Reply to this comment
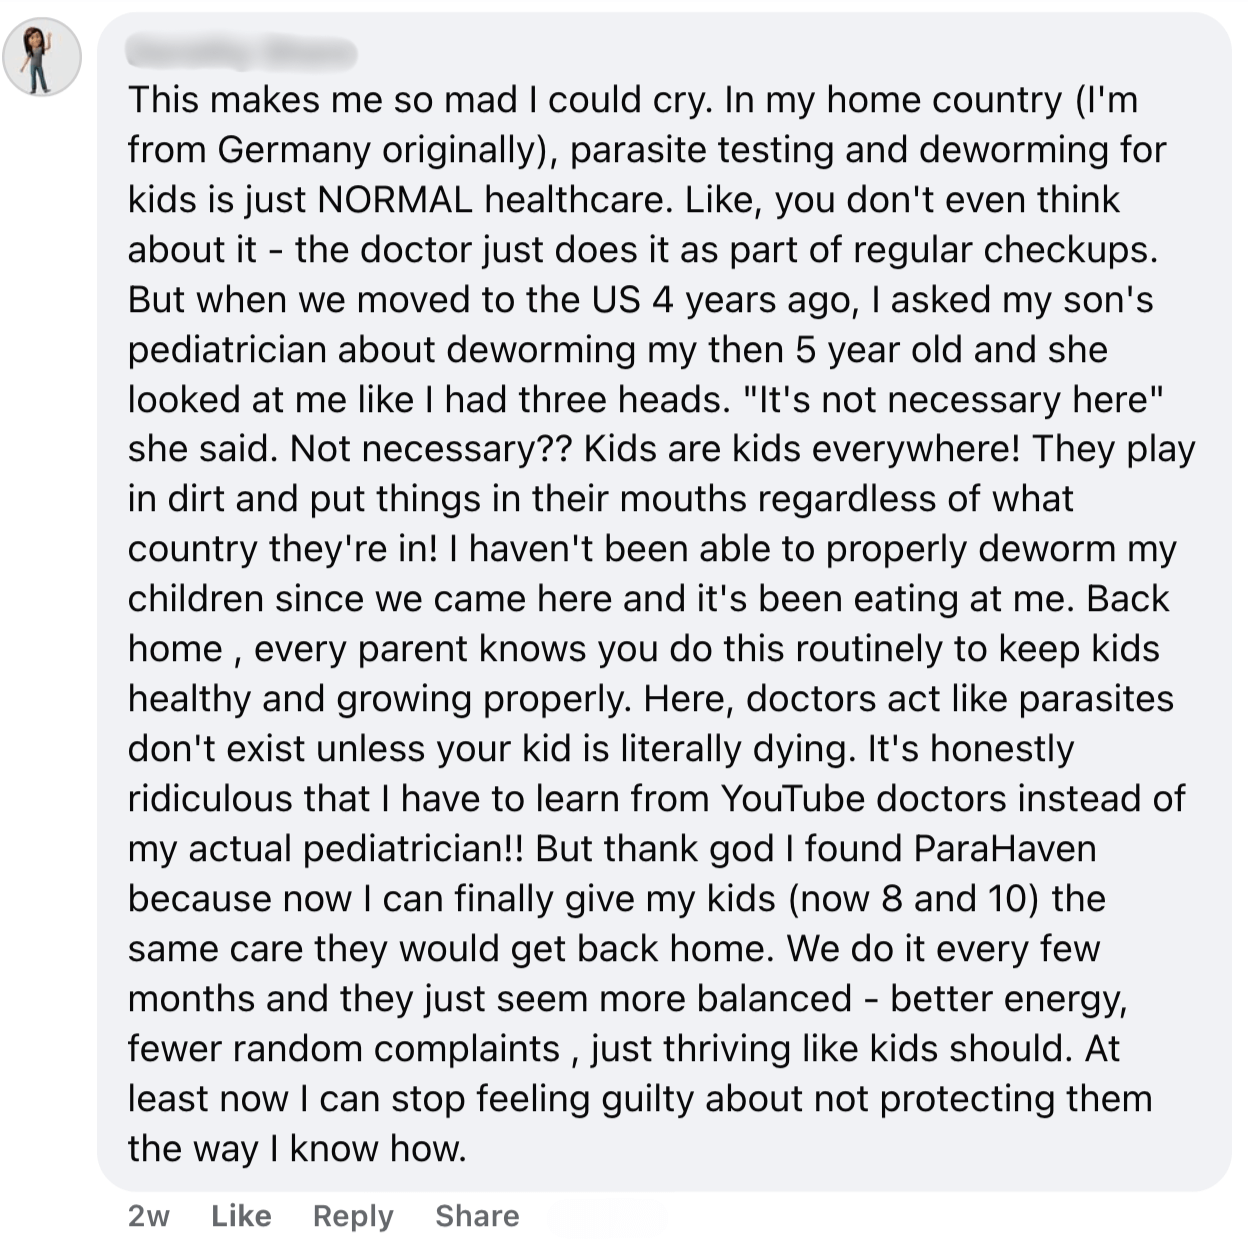This screenshot has width=1248, height=1242. [353, 1216]
